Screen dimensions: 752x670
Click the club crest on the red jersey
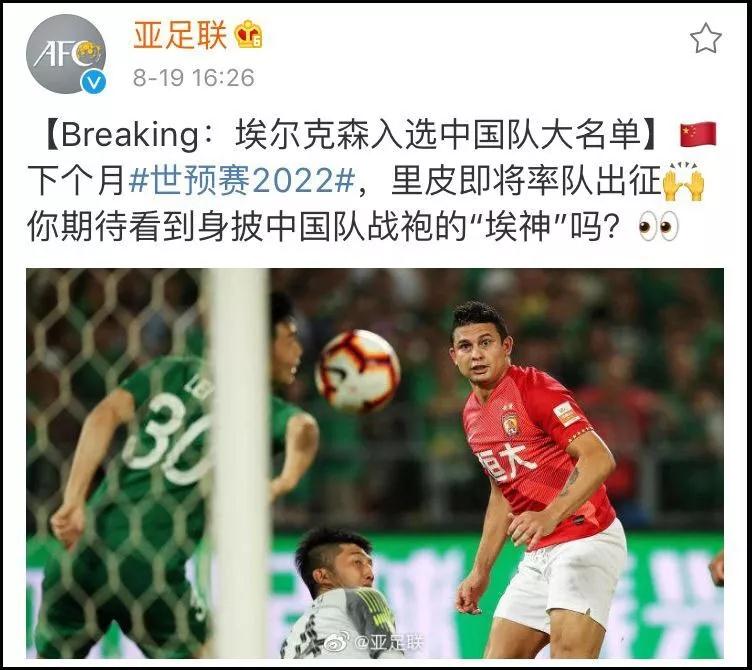510,423
